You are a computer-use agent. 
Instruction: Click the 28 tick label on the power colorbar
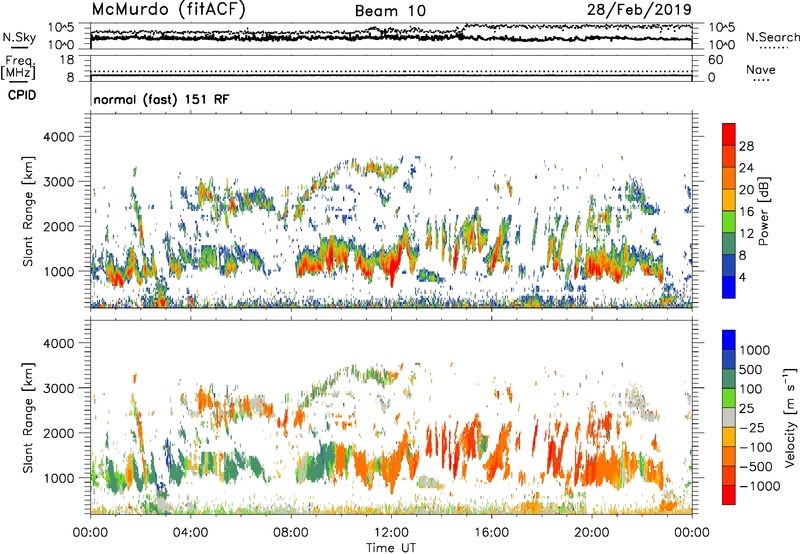pyautogui.click(x=746, y=146)
